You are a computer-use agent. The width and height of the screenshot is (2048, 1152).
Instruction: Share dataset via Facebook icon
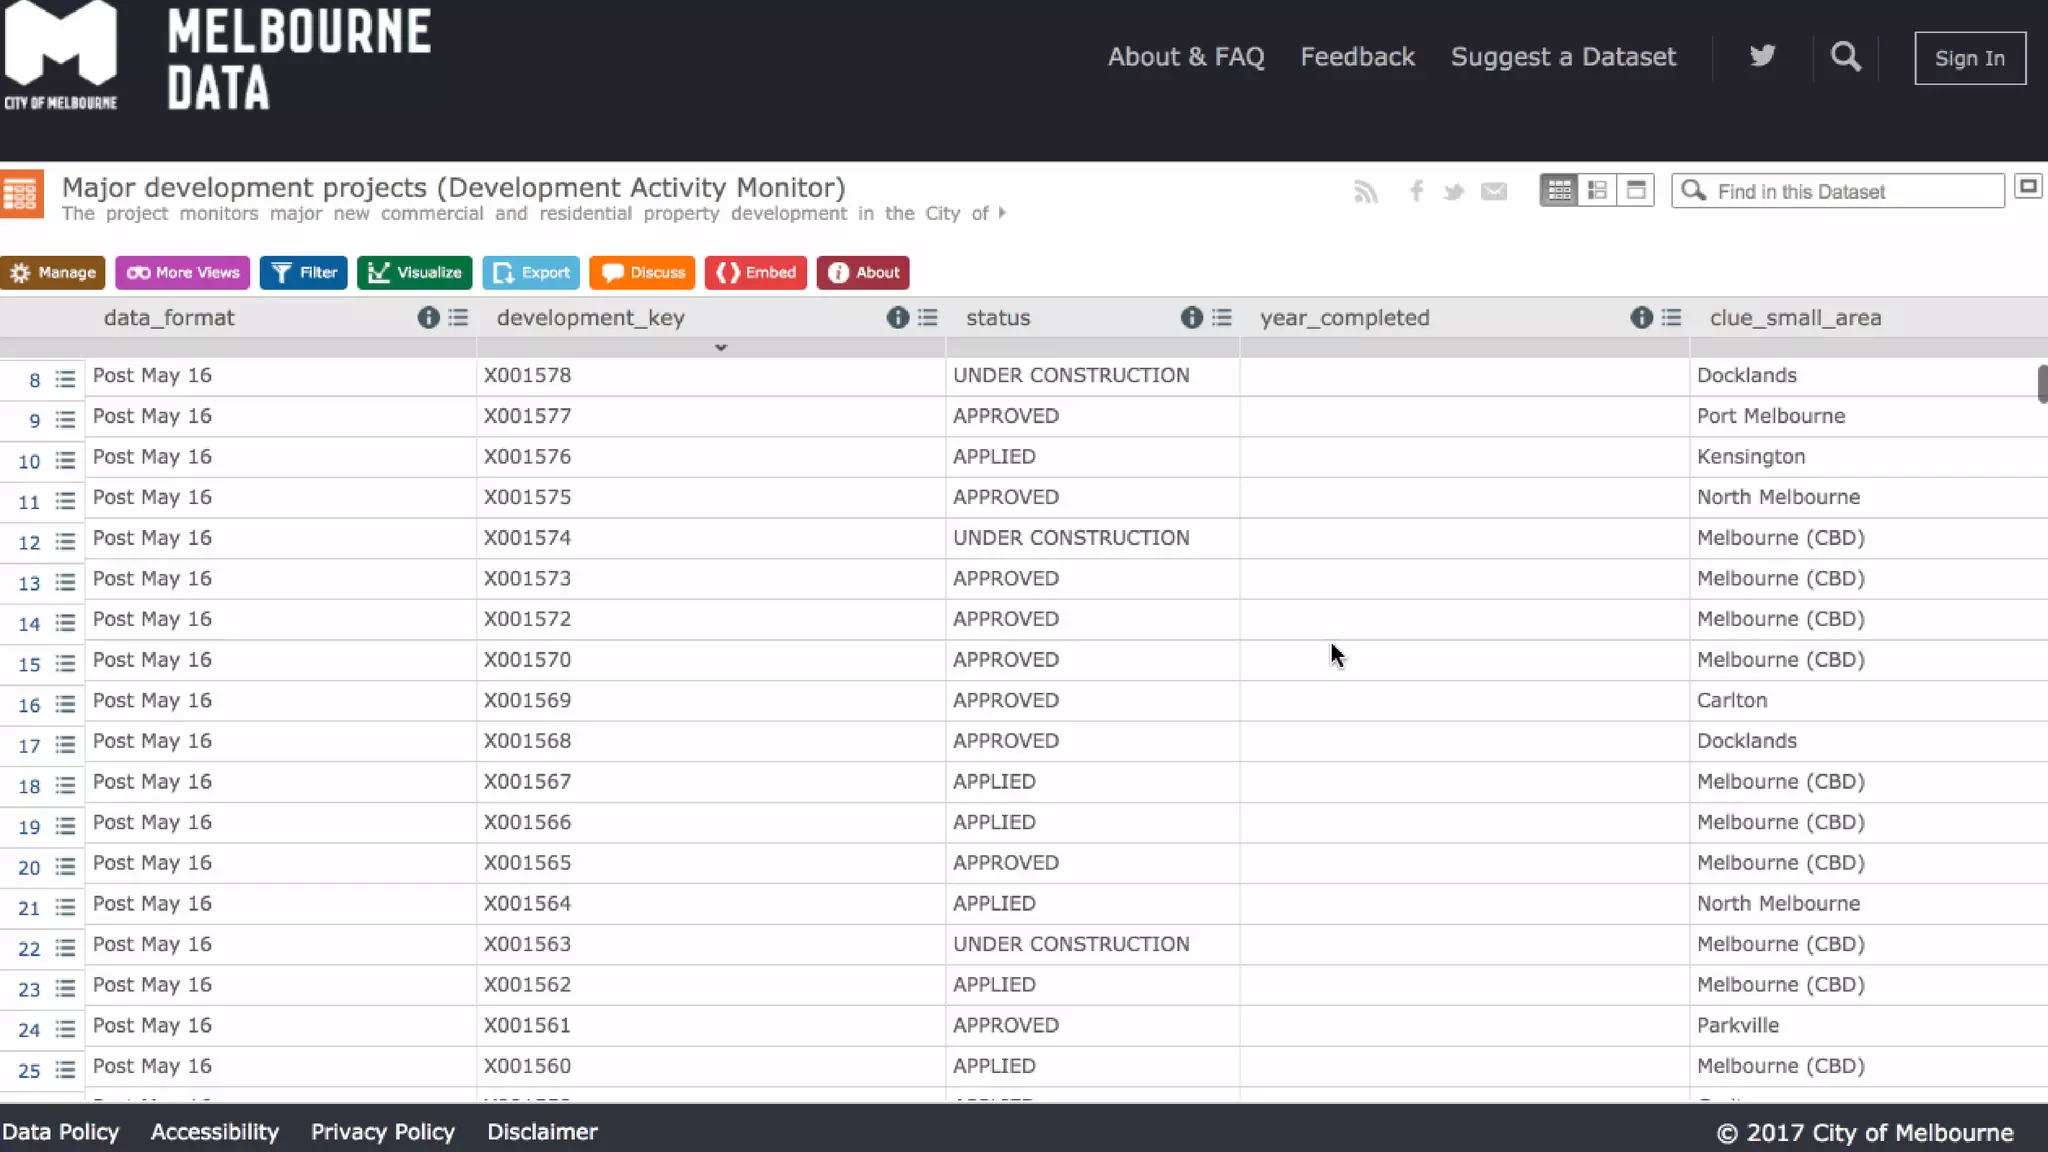1416,191
